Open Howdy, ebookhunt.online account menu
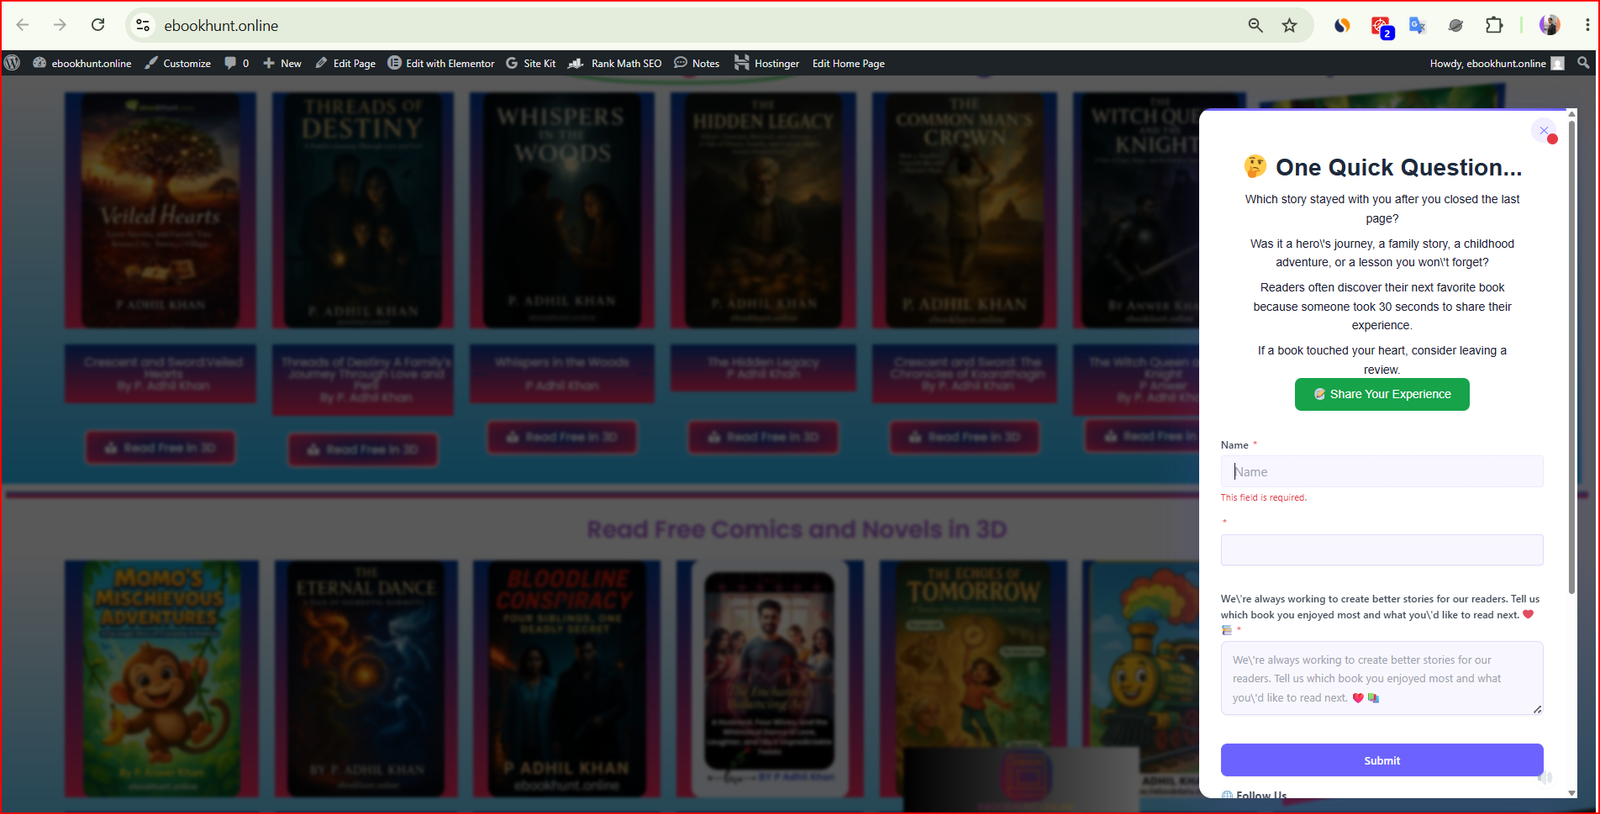The height and width of the screenshot is (814, 1600). tap(1497, 63)
